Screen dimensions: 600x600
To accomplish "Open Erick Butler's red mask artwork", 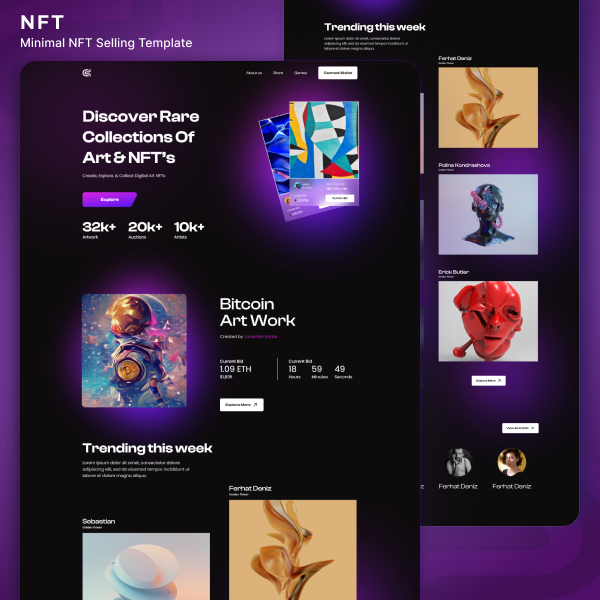I will (488, 321).
